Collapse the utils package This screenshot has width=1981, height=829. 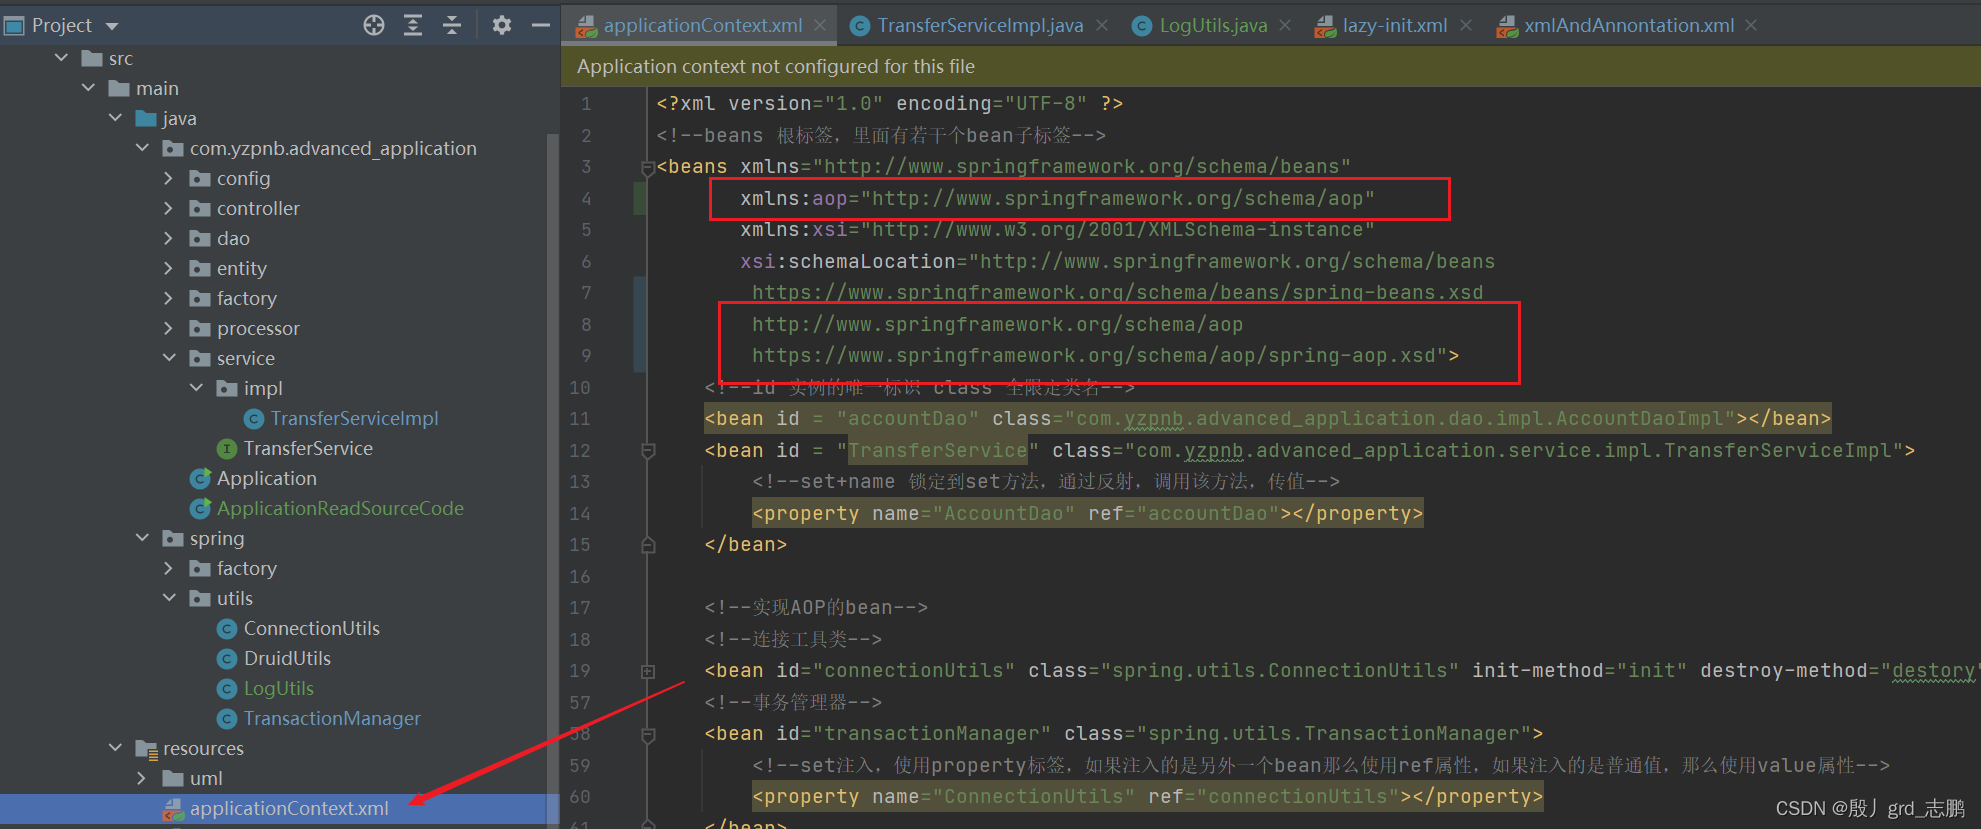(x=169, y=598)
